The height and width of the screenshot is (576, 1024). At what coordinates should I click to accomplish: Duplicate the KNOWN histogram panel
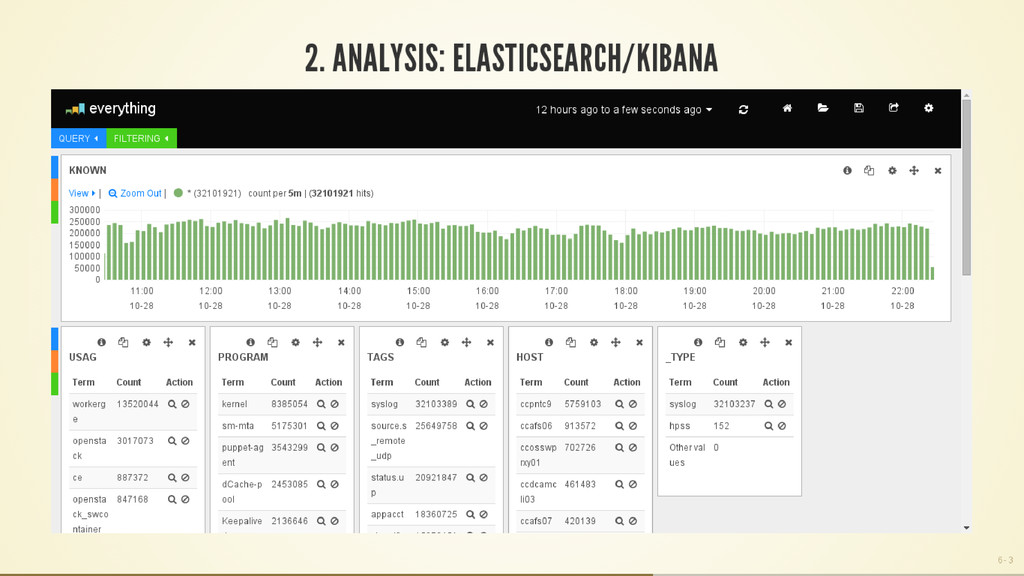click(869, 170)
